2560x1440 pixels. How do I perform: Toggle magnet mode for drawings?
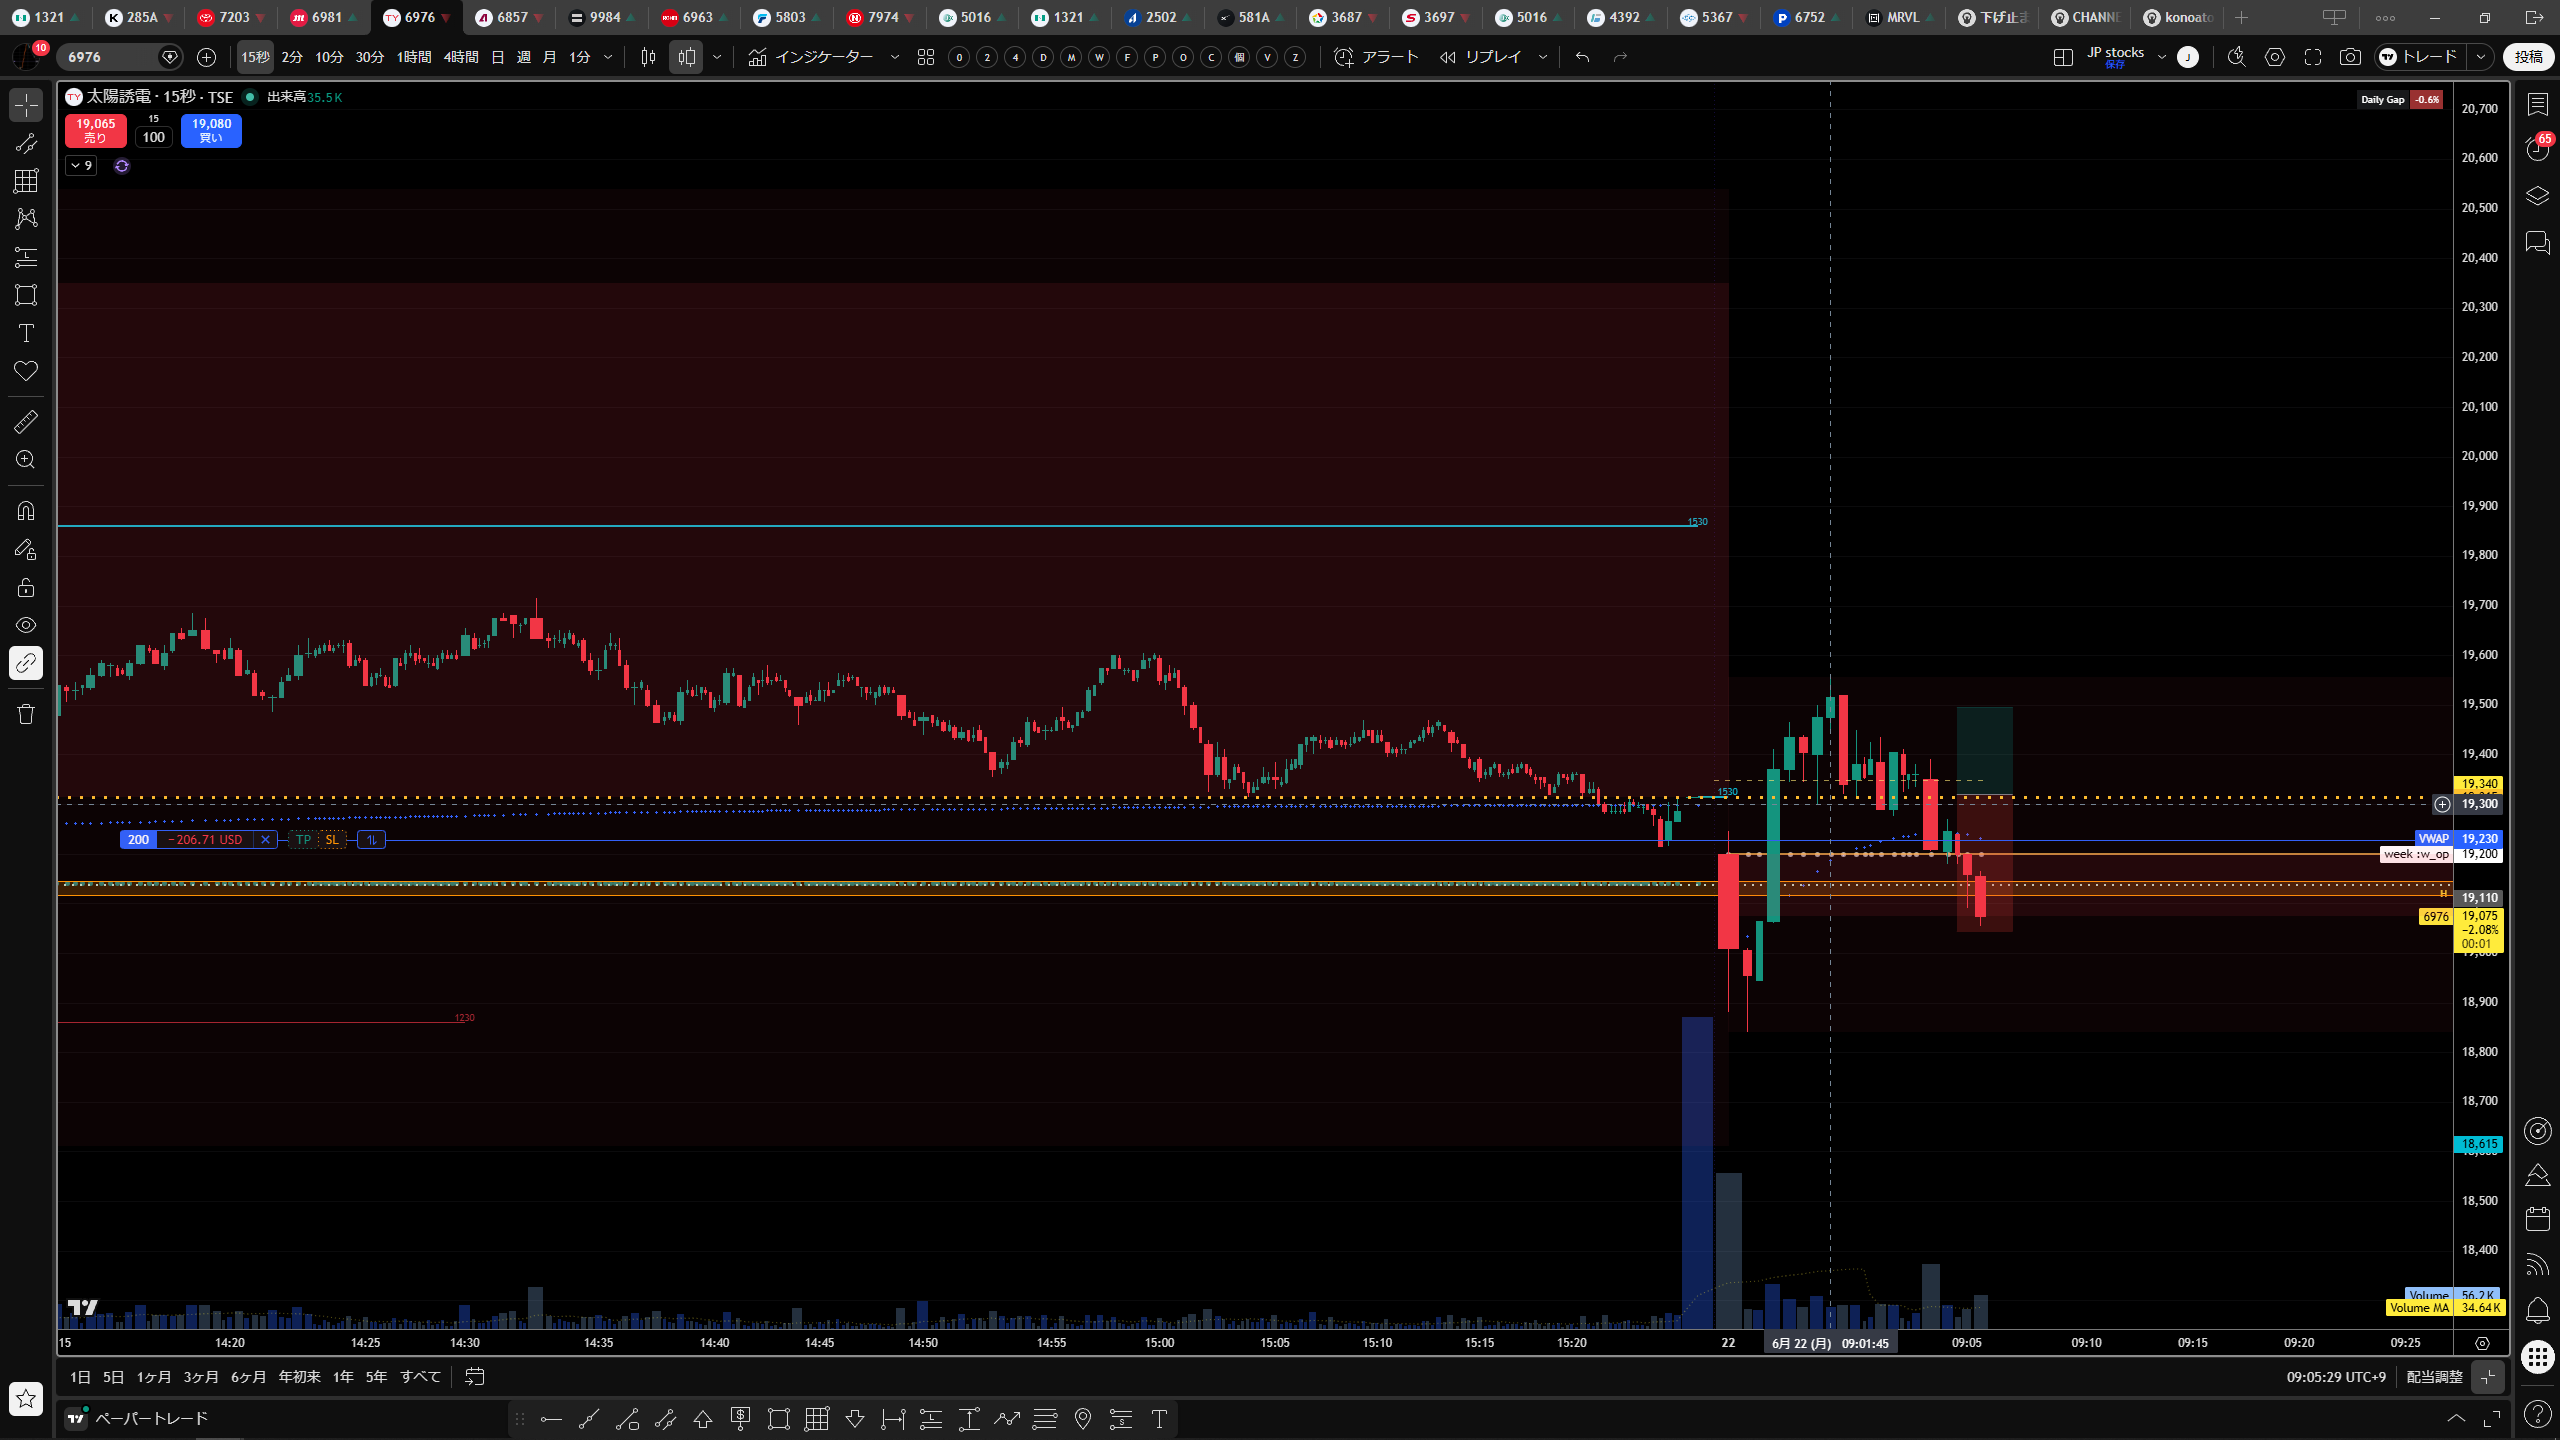click(x=26, y=511)
